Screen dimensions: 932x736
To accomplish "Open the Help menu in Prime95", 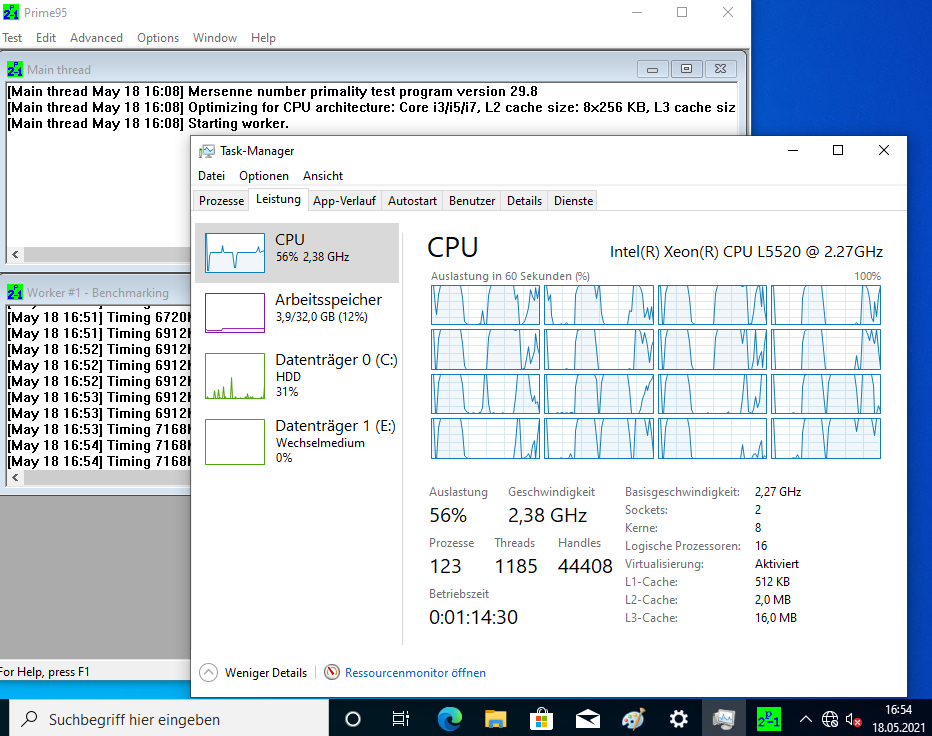I will [263, 38].
